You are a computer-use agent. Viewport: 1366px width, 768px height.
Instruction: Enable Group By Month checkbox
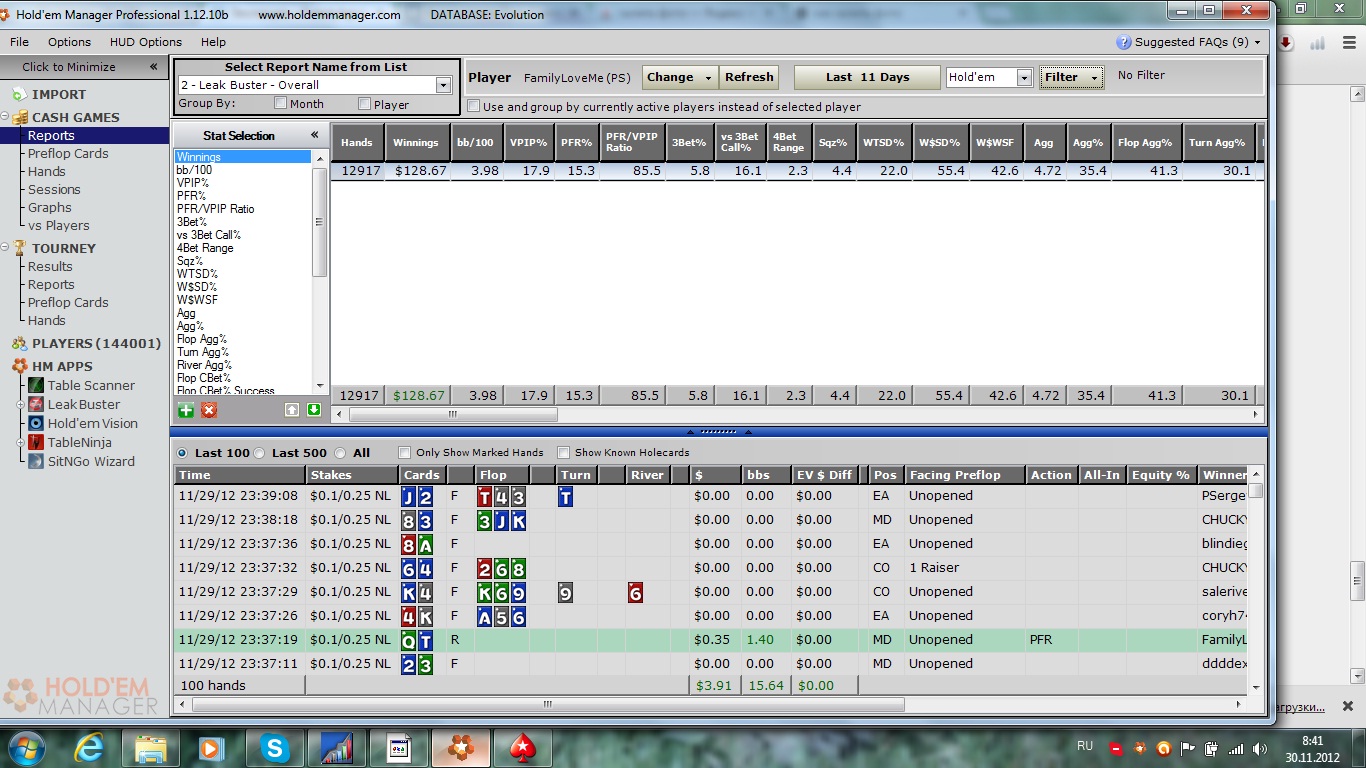pos(281,103)
